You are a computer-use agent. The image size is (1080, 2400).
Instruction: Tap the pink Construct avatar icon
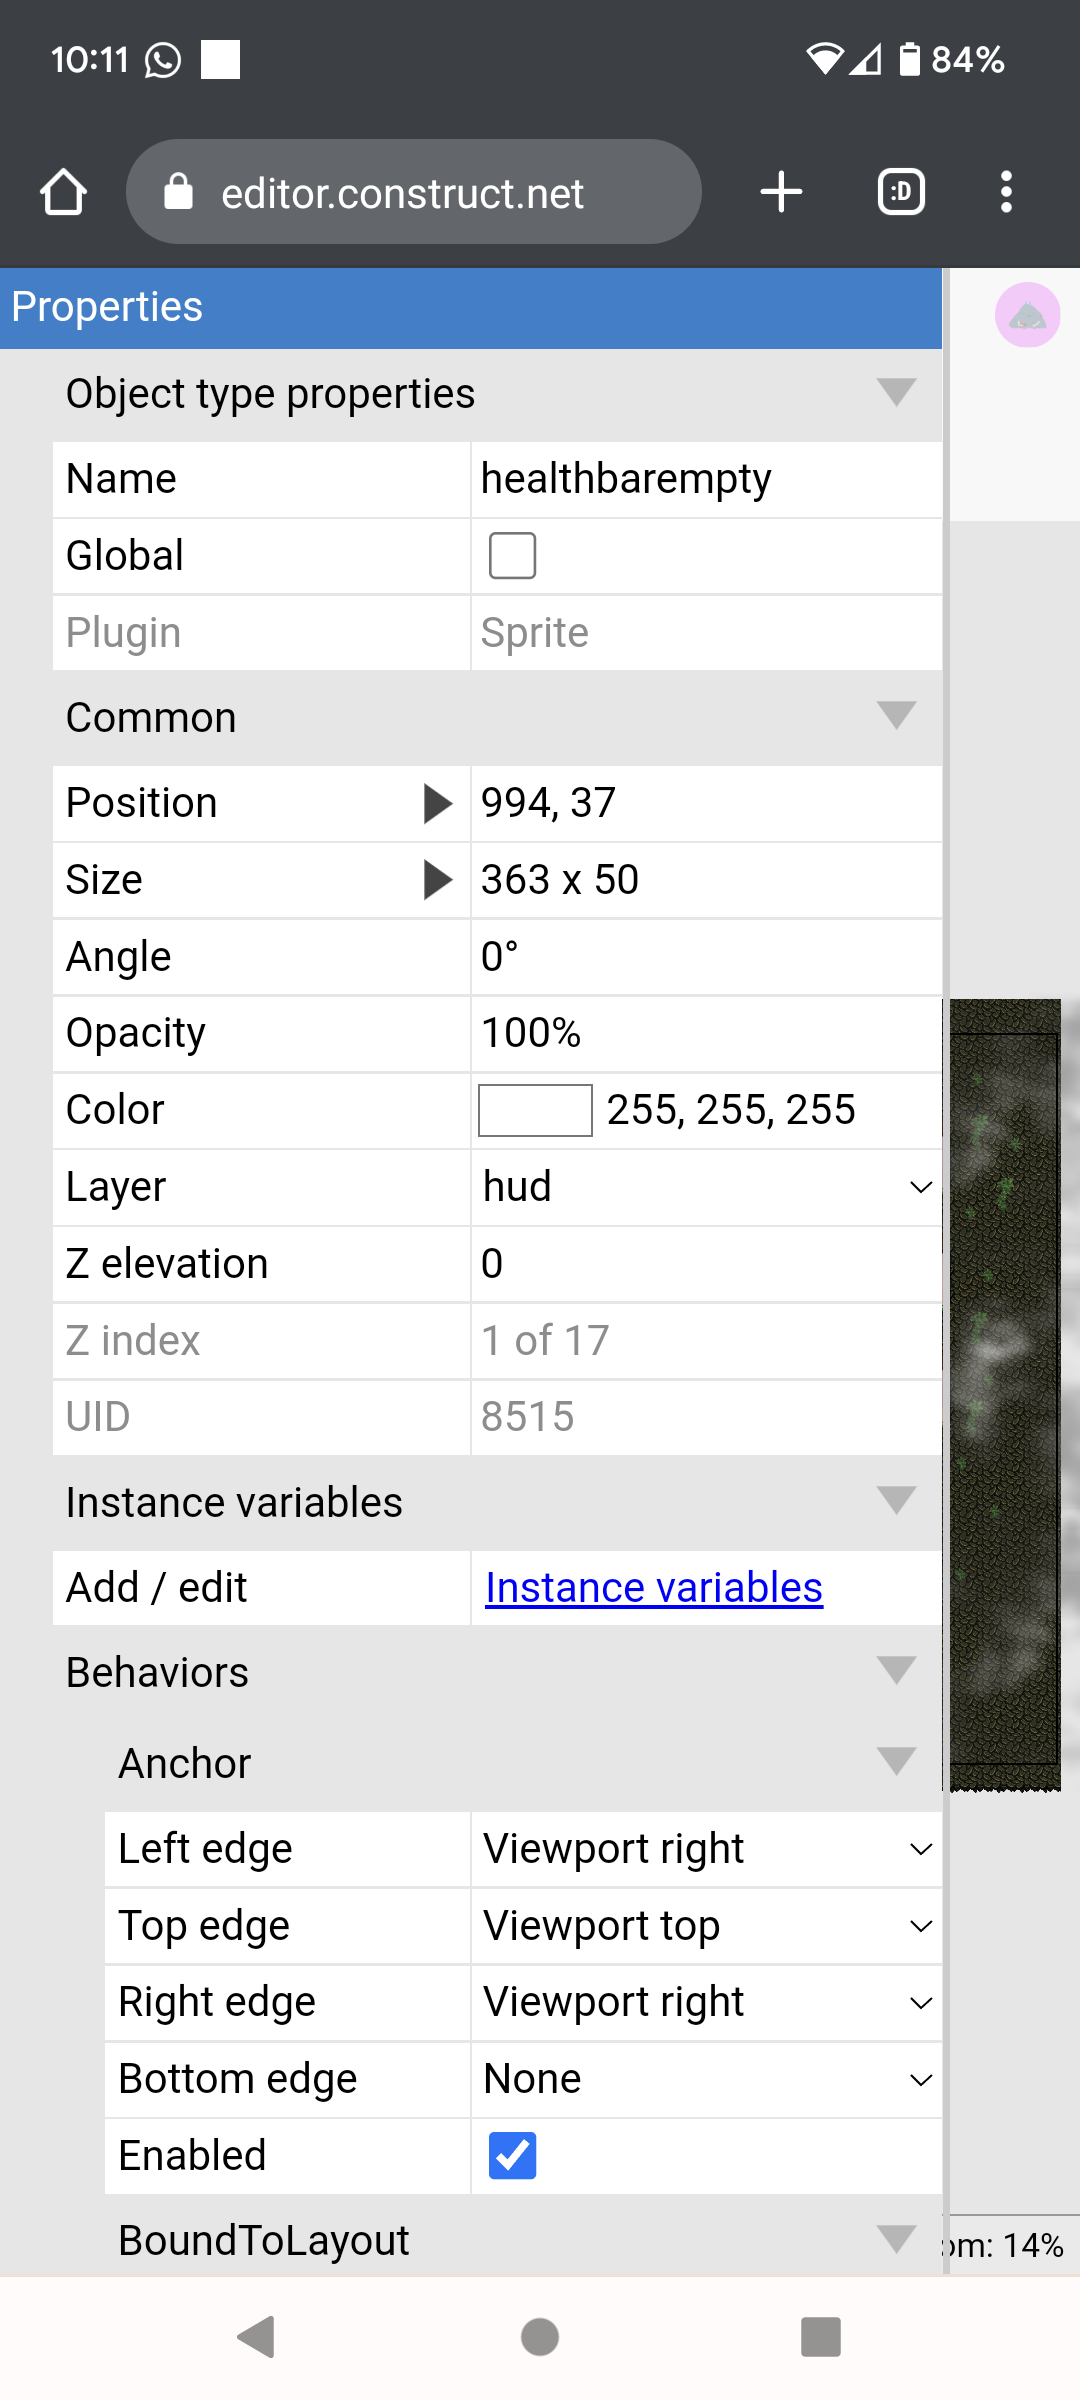pyautogui.click(x=1027, y=316)
